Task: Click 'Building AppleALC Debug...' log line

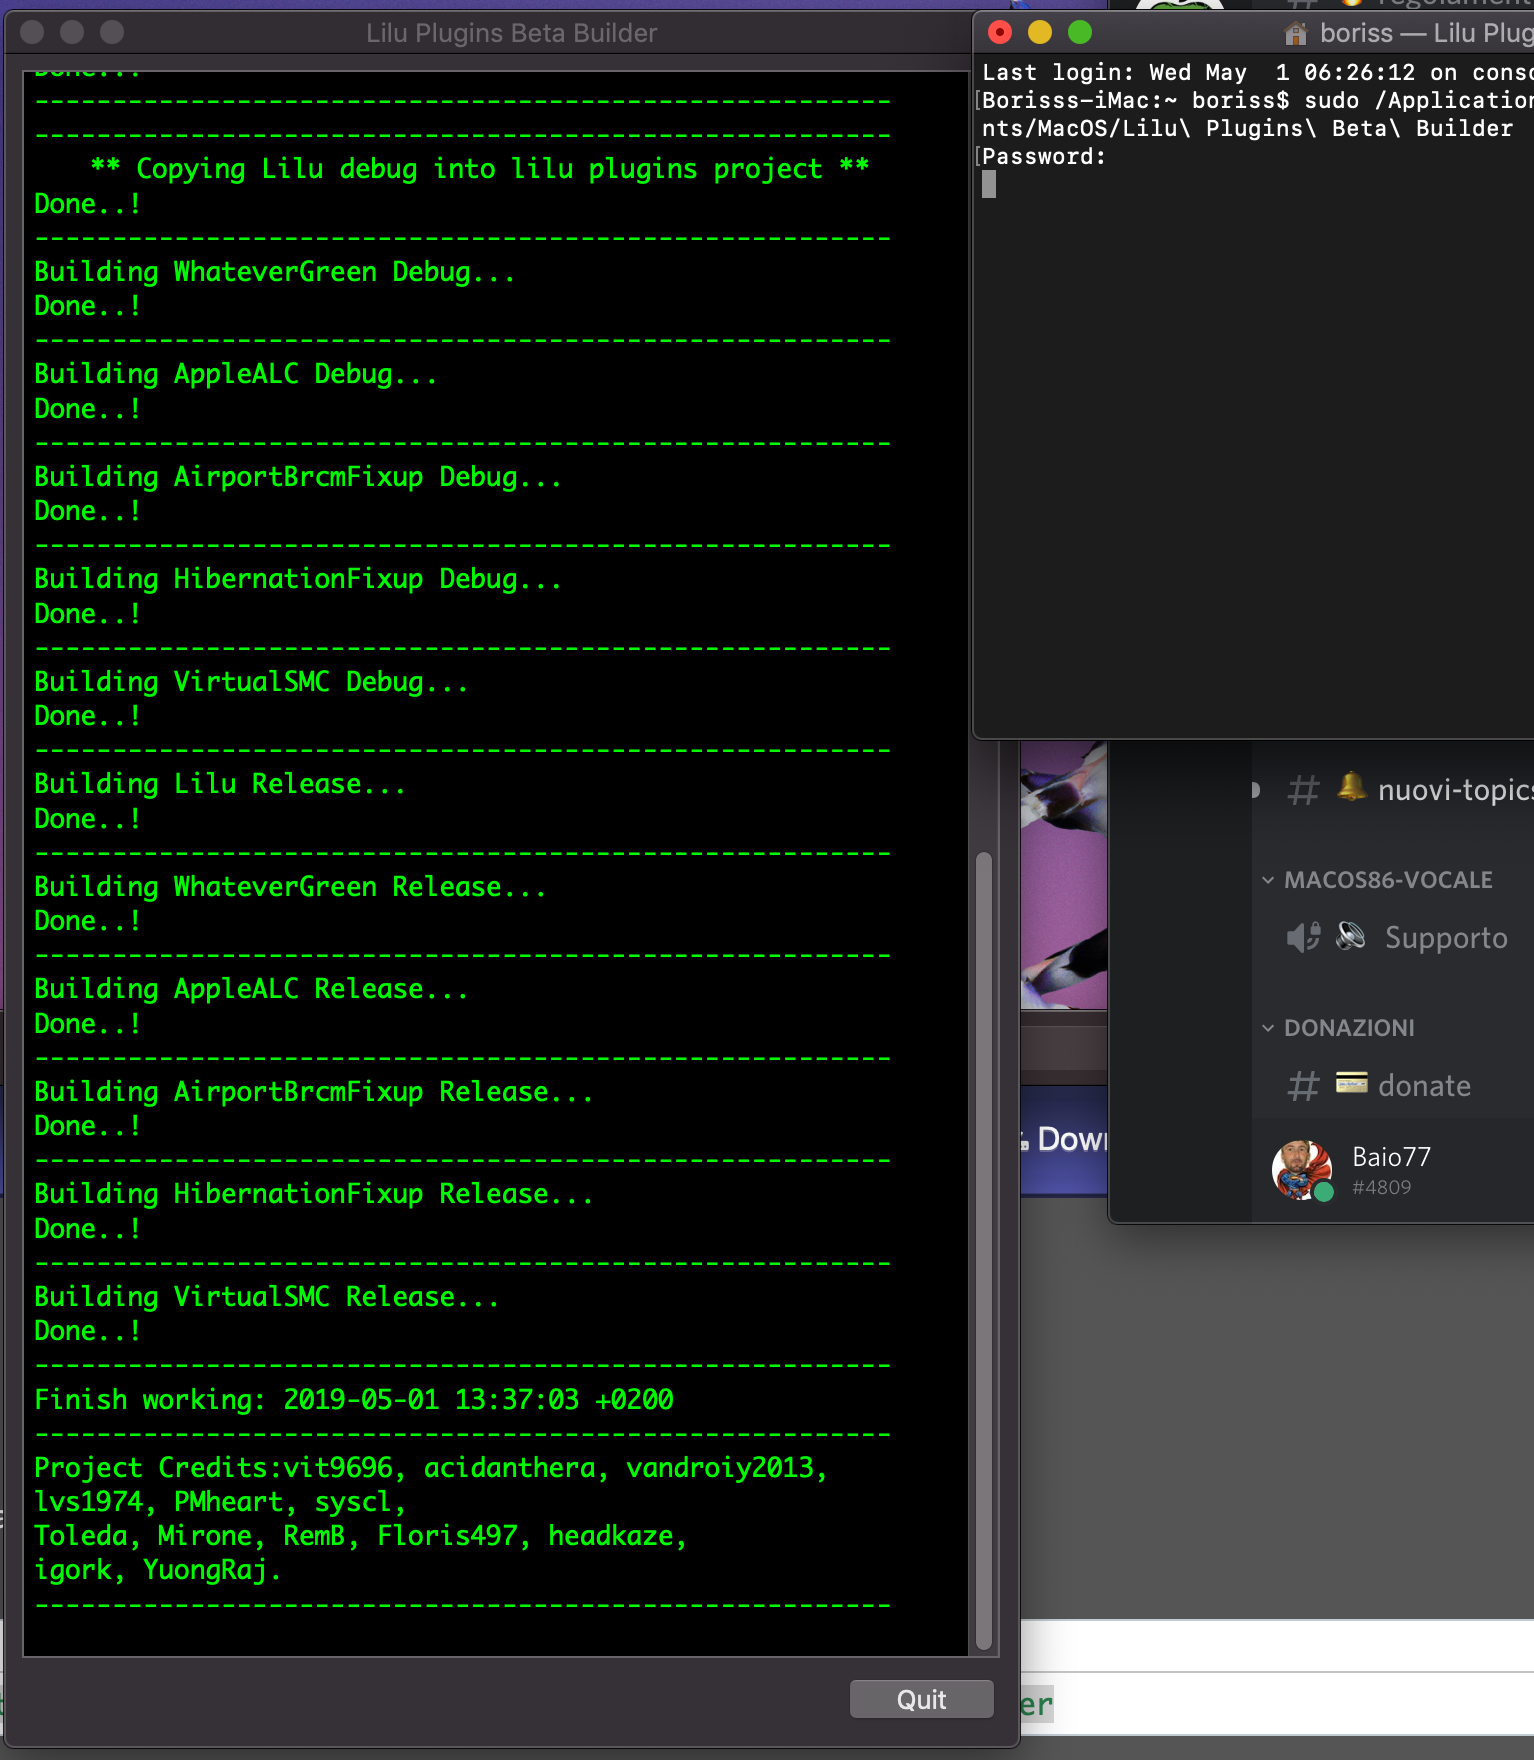Action: 236,374
